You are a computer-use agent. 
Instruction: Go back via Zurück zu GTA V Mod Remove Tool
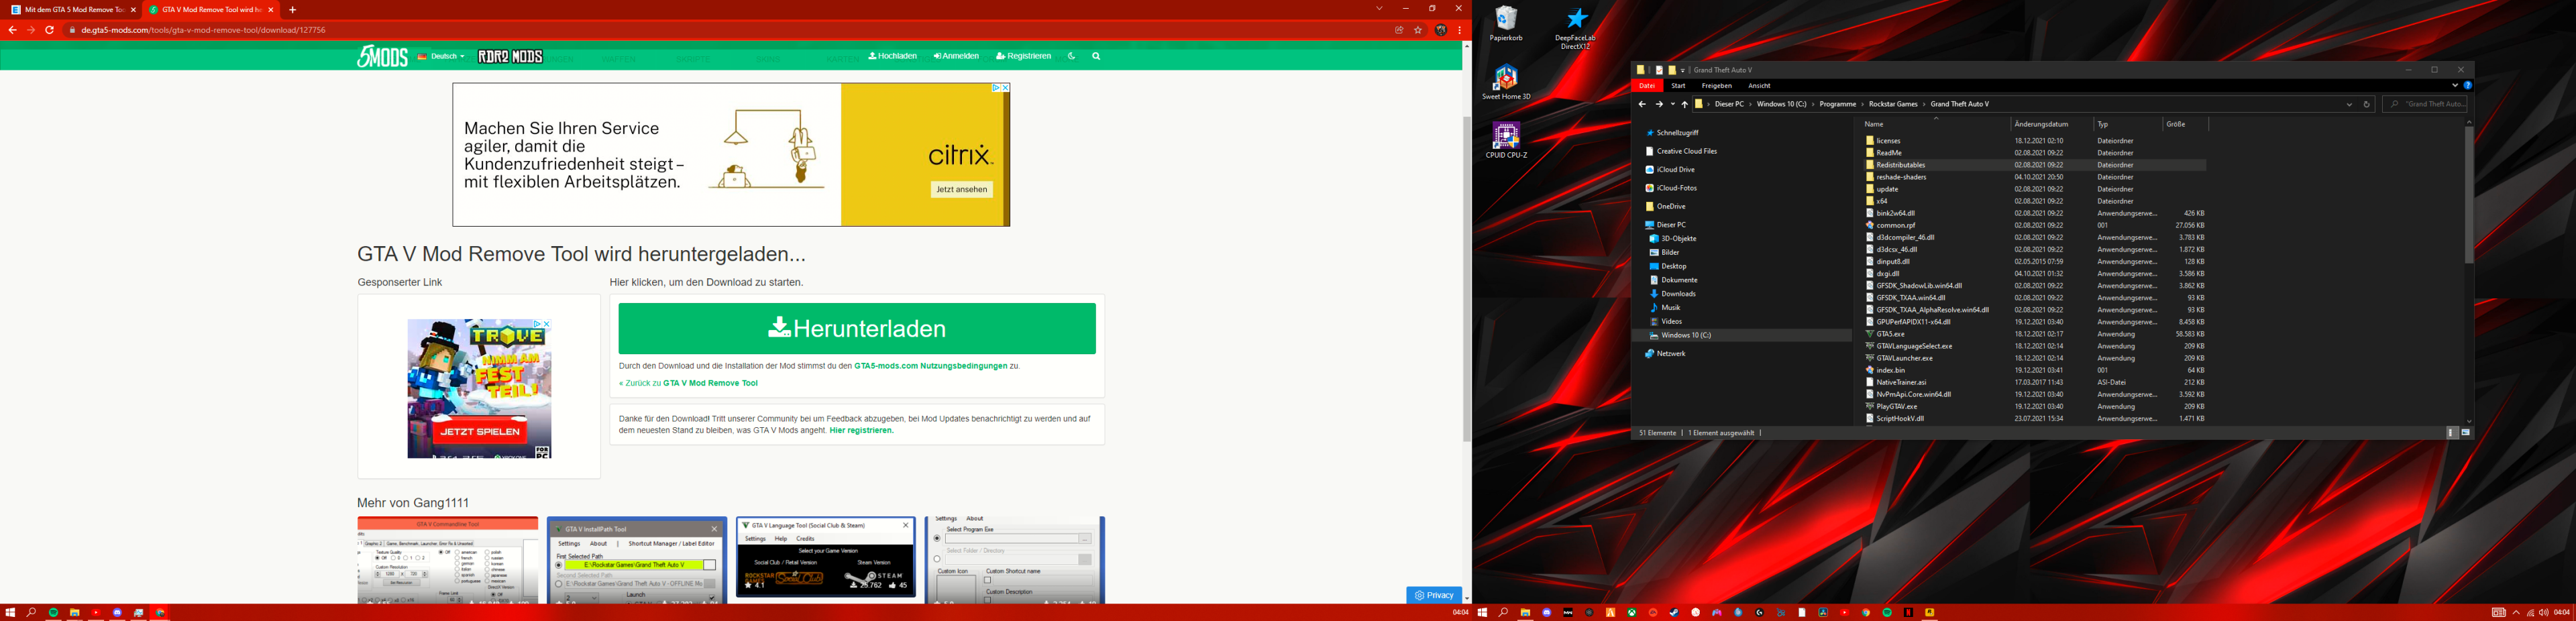click(688, 383)
